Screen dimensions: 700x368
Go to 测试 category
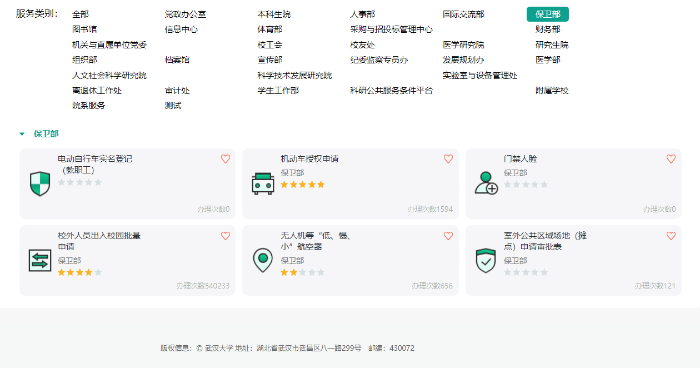[173, 106]
